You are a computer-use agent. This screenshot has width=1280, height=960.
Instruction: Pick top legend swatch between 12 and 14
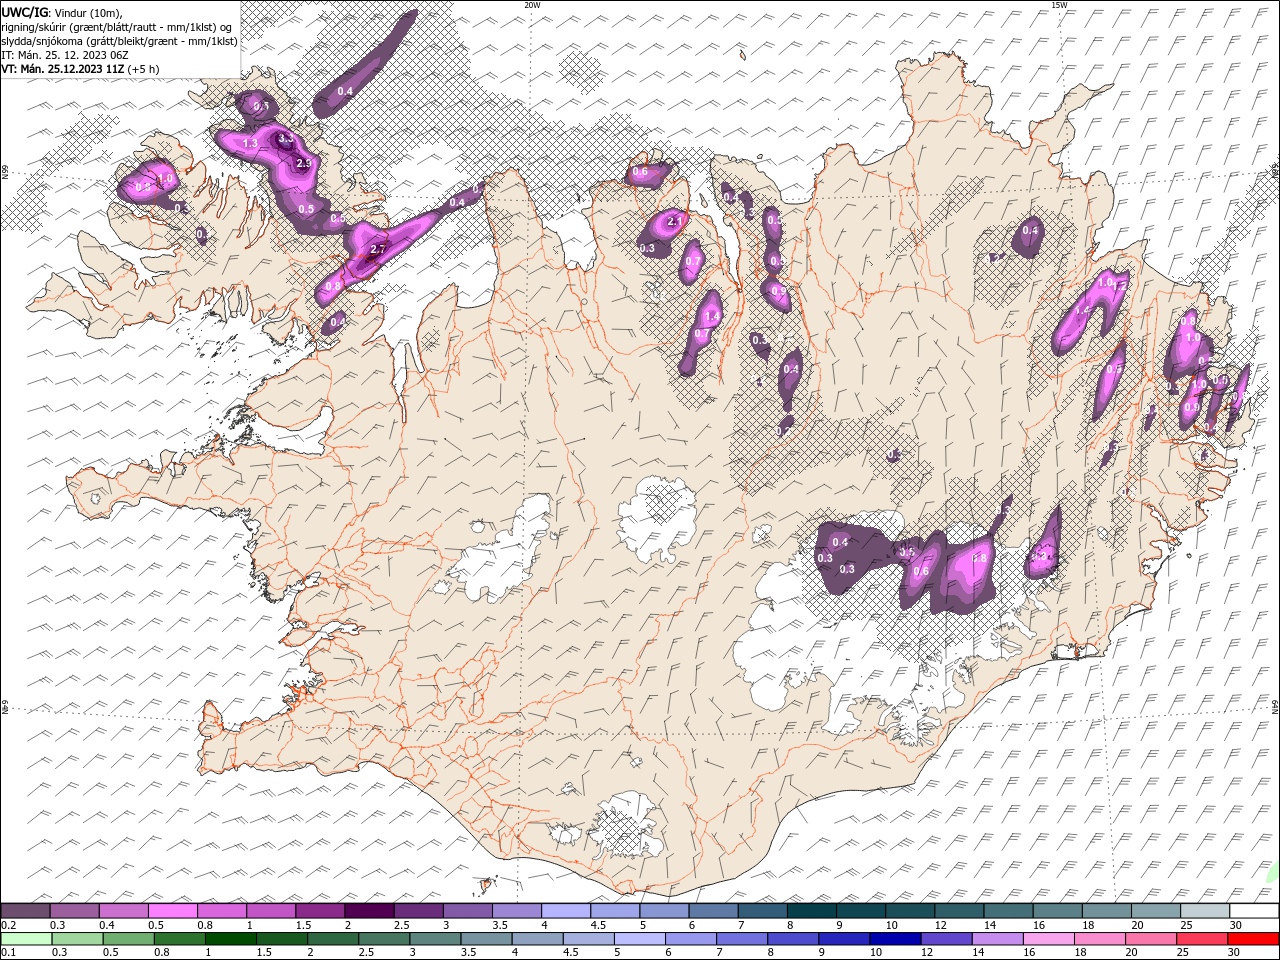(960, 911)
